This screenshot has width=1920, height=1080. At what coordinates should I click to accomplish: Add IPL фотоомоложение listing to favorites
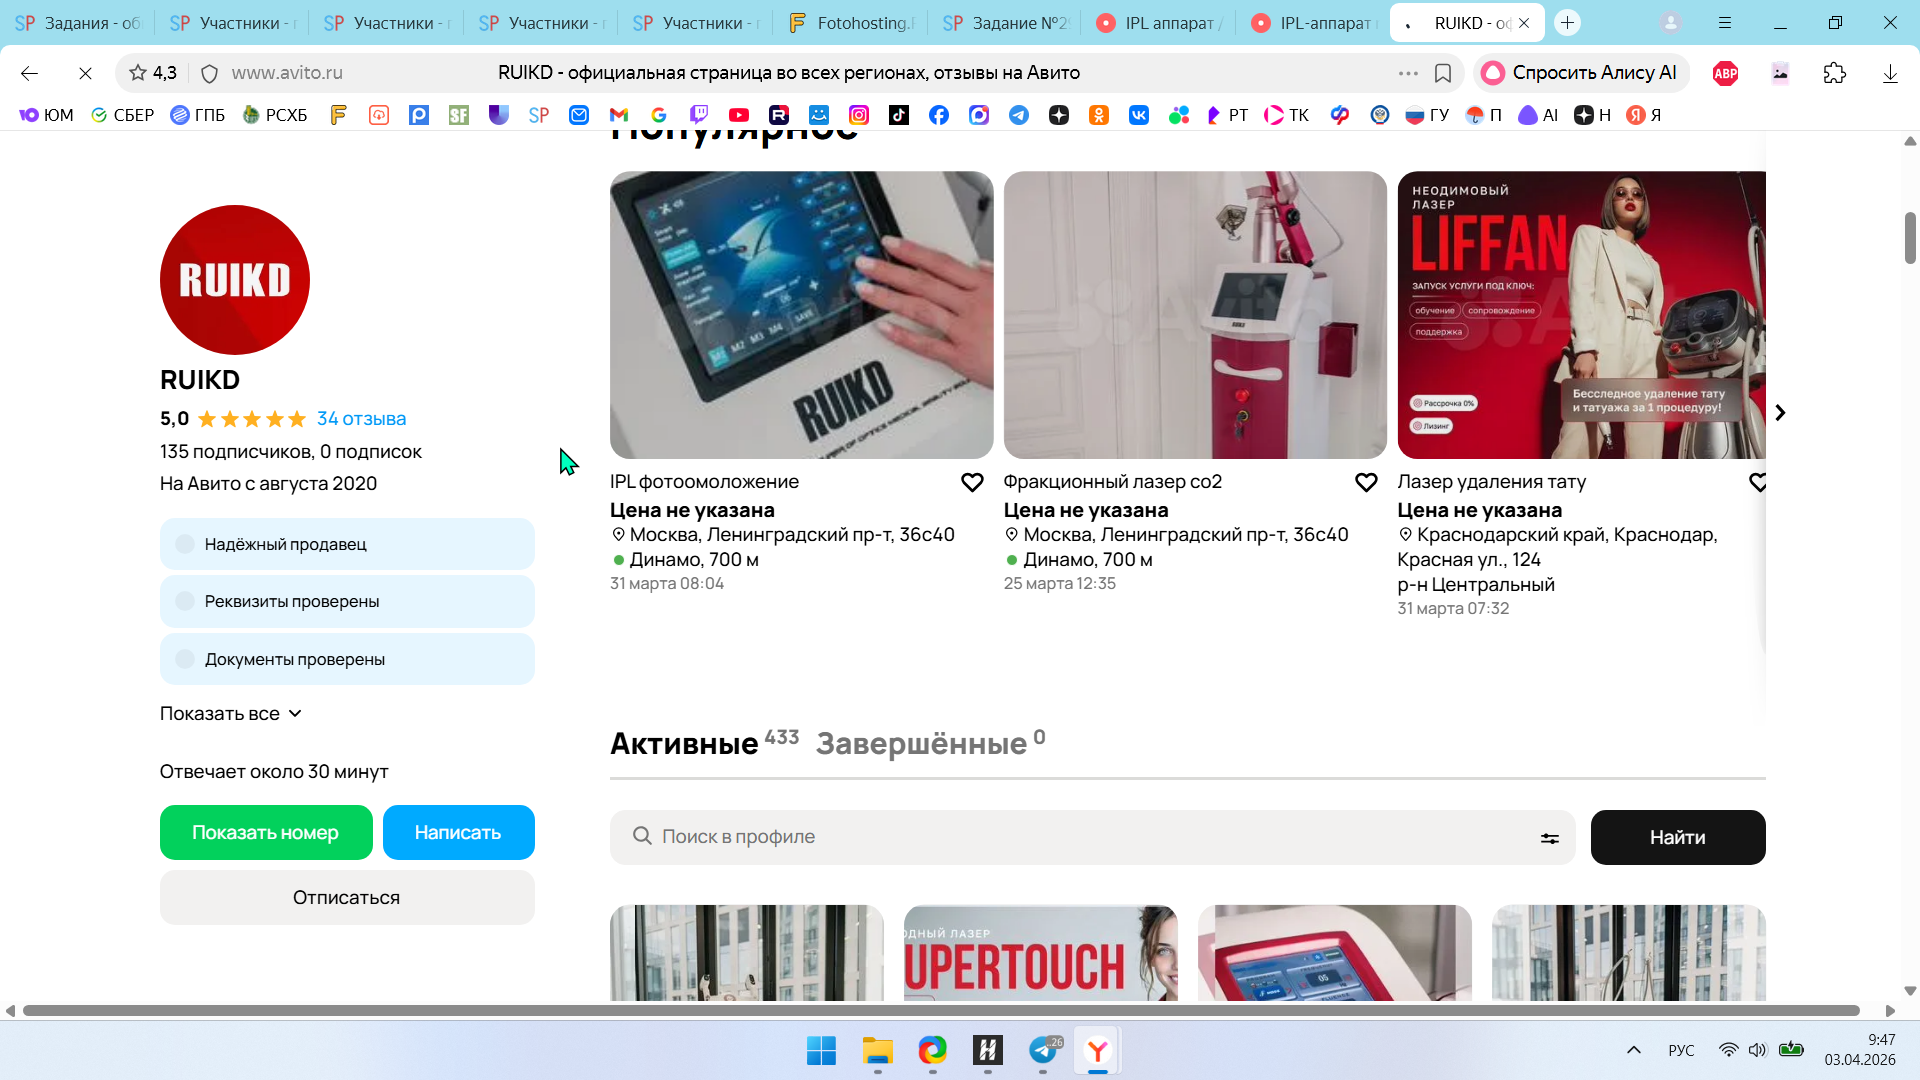point(971,483)
